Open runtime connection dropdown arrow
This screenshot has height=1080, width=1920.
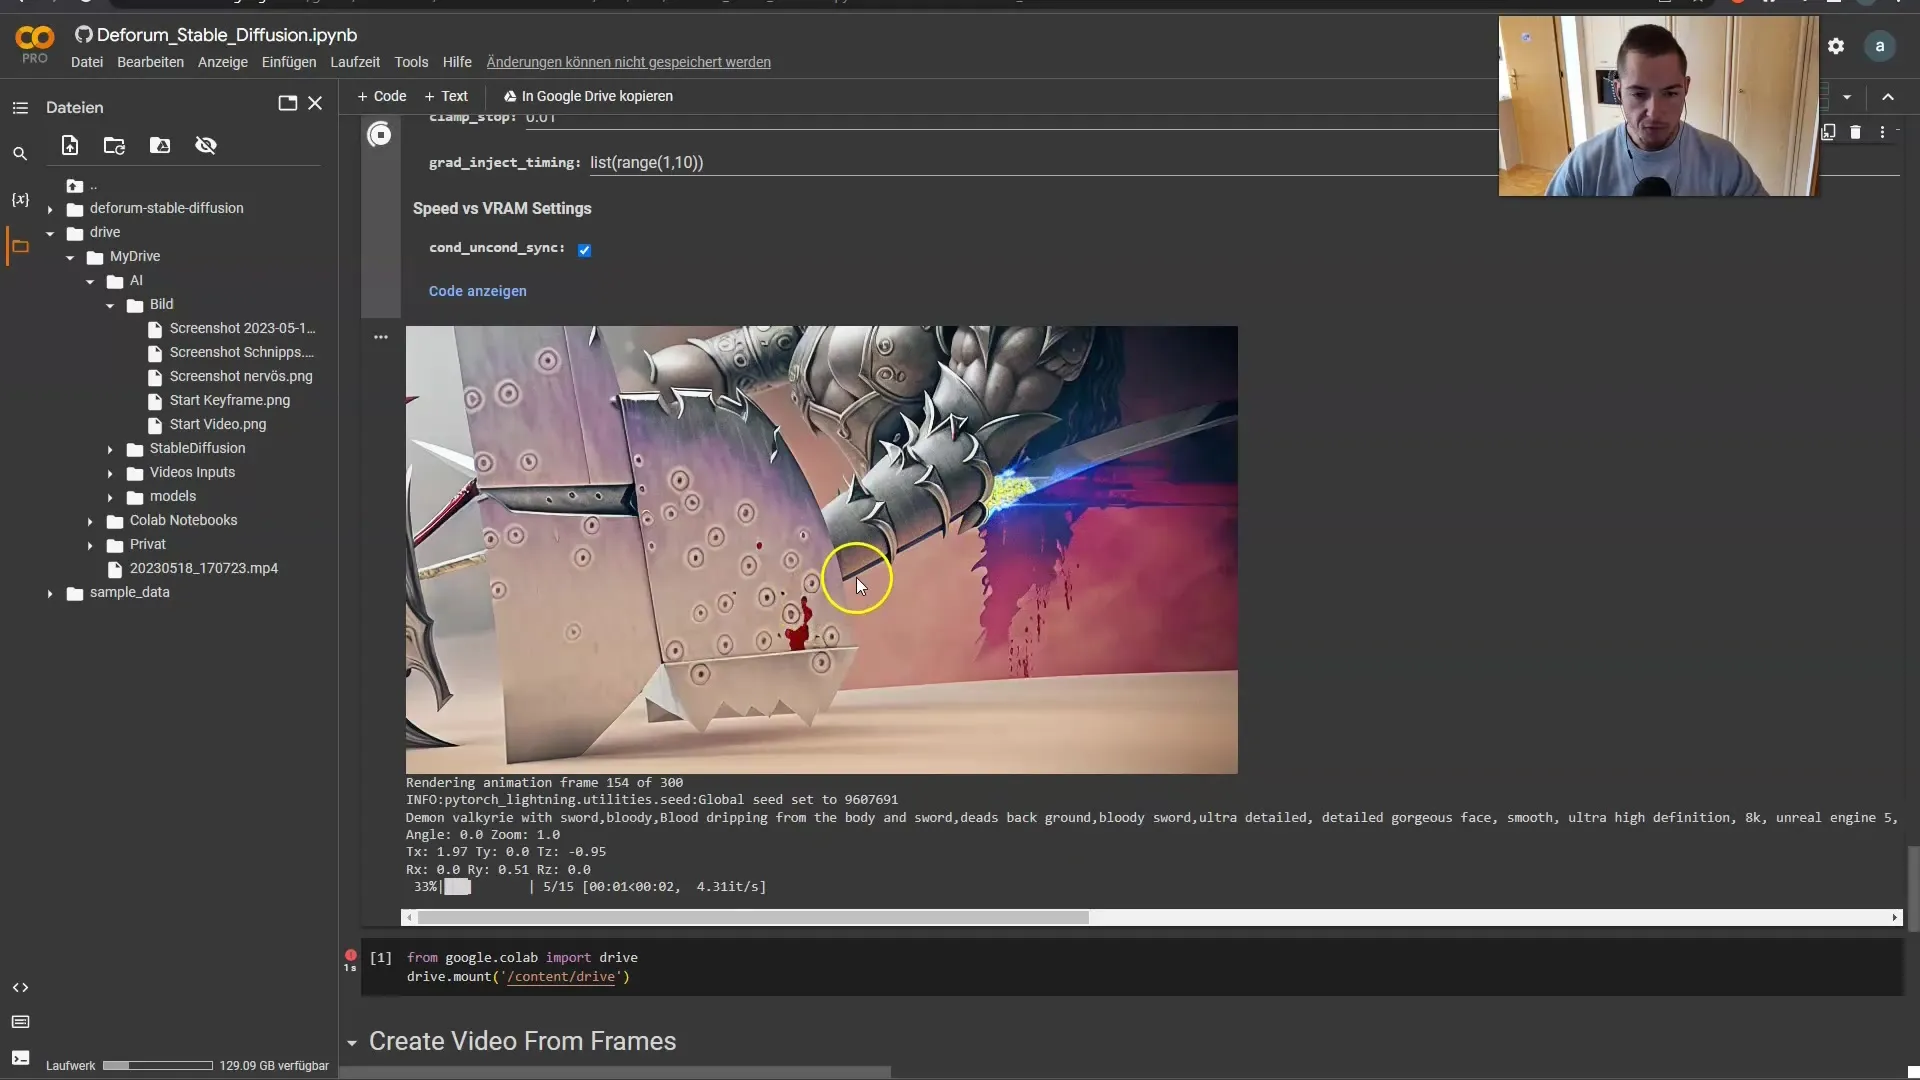(x=1847, y=97)
